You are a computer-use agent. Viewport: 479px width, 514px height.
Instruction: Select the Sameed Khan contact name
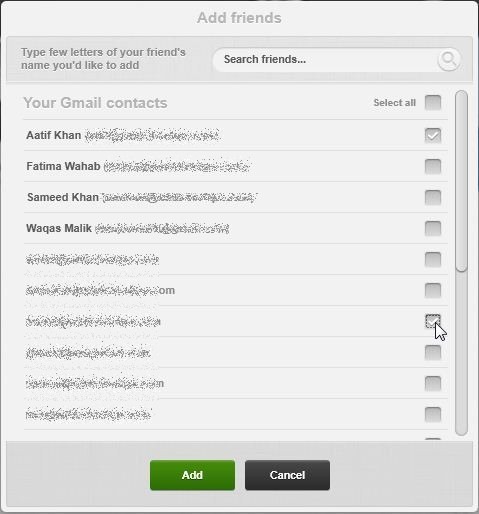[63, 197]
